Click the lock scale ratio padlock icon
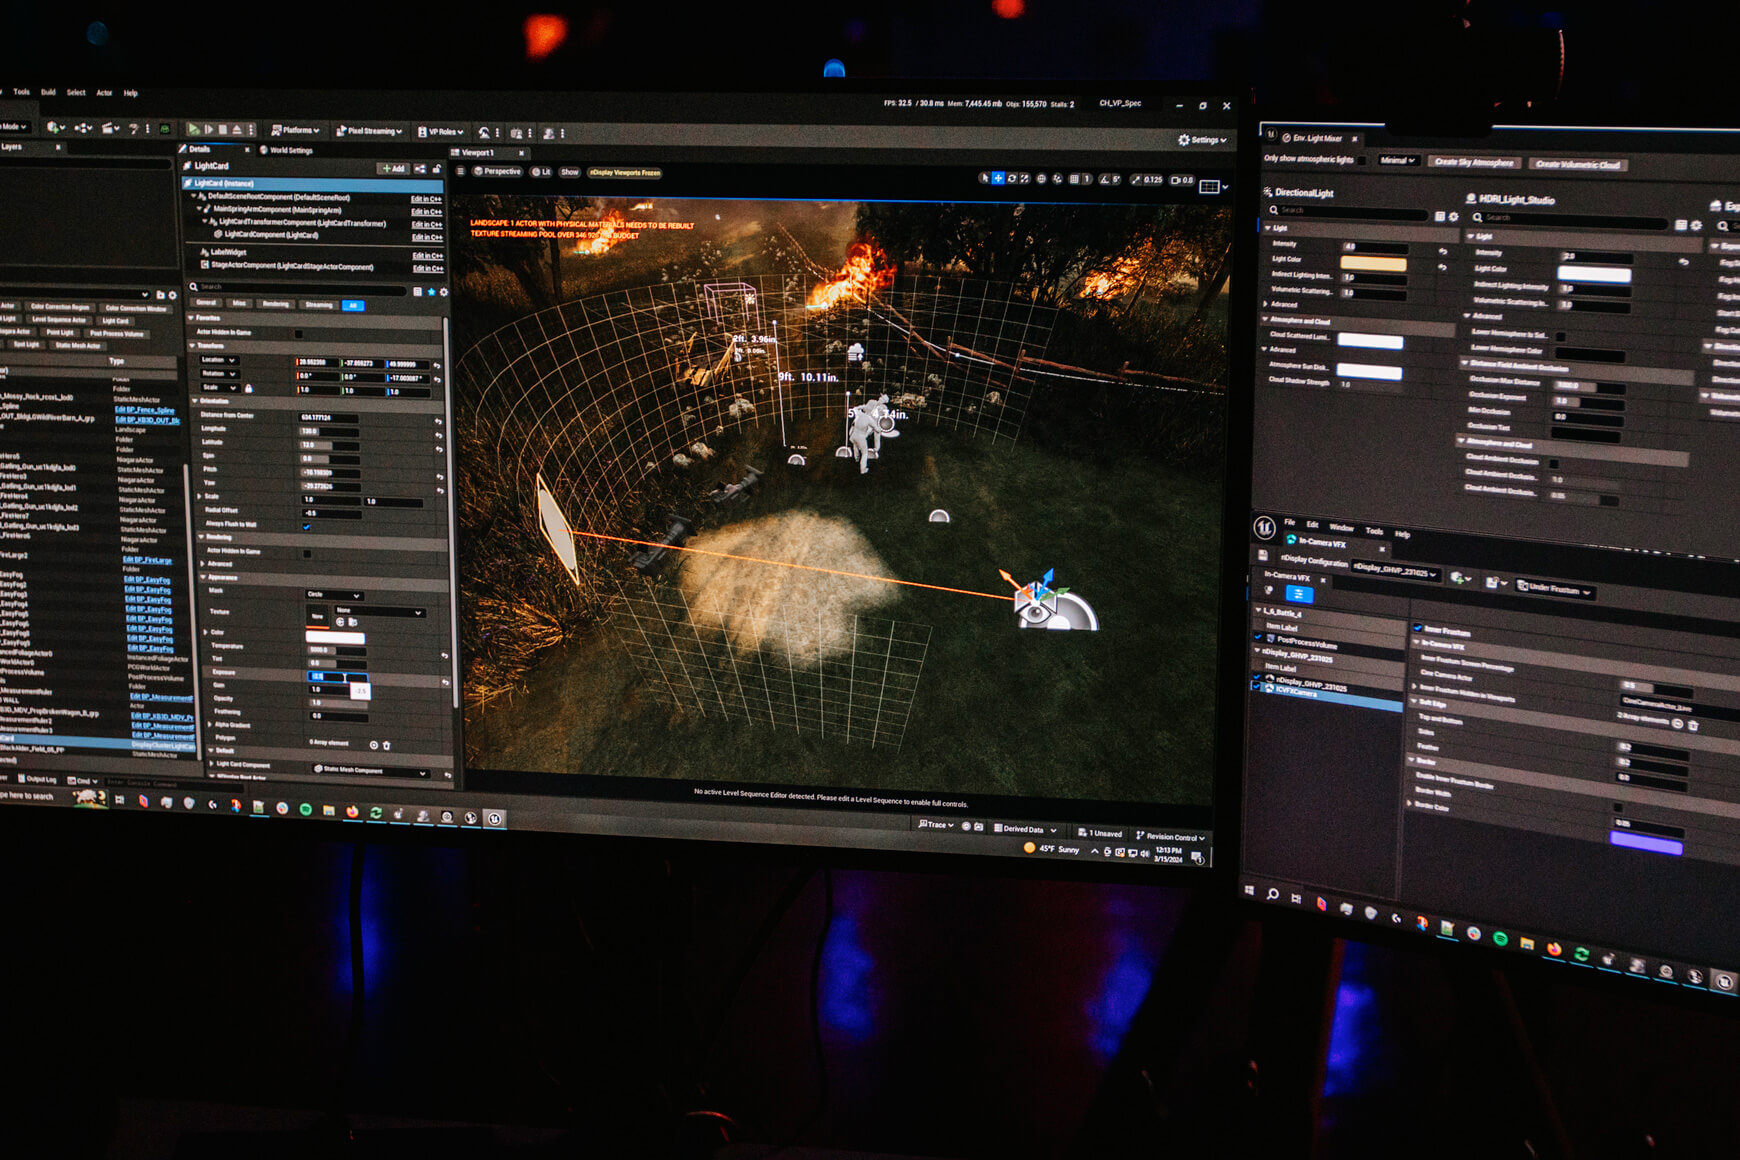The width and height of the screenshot is (1740, 1160). tap(249, 388)
